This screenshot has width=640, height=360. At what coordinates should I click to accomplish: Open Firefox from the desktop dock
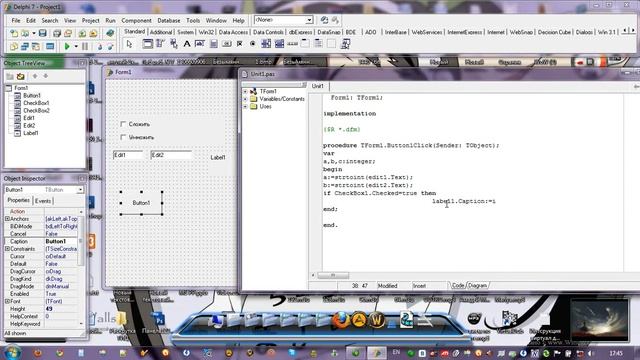[340, 320]
